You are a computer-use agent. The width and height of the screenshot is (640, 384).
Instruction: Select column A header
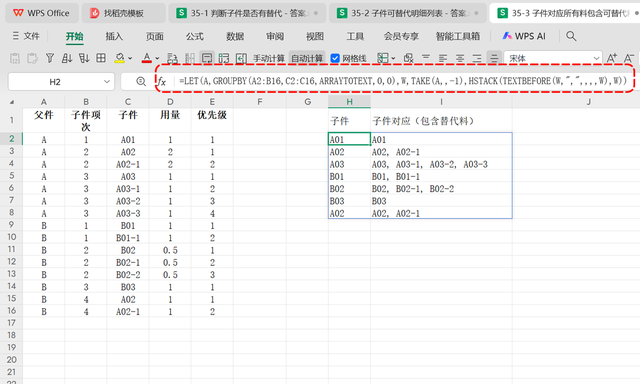[x=44, y=102]
